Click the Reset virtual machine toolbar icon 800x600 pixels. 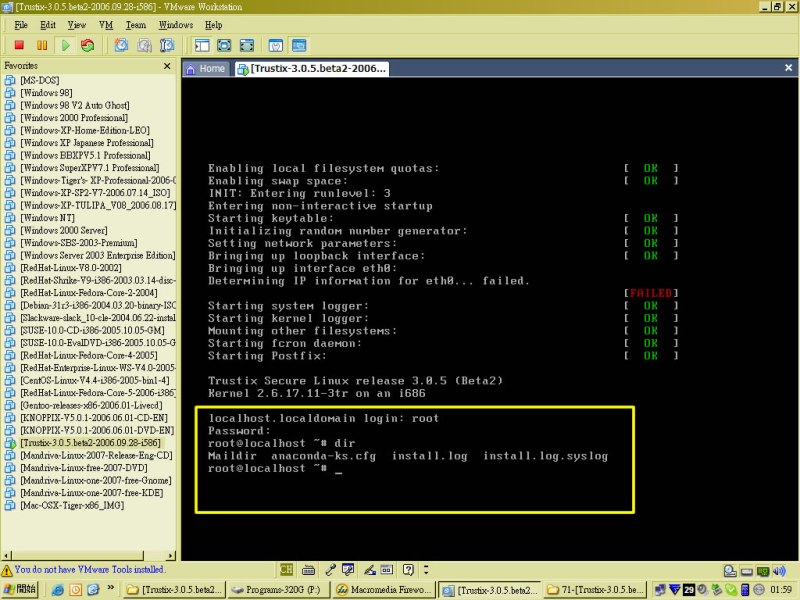[88, 45]
